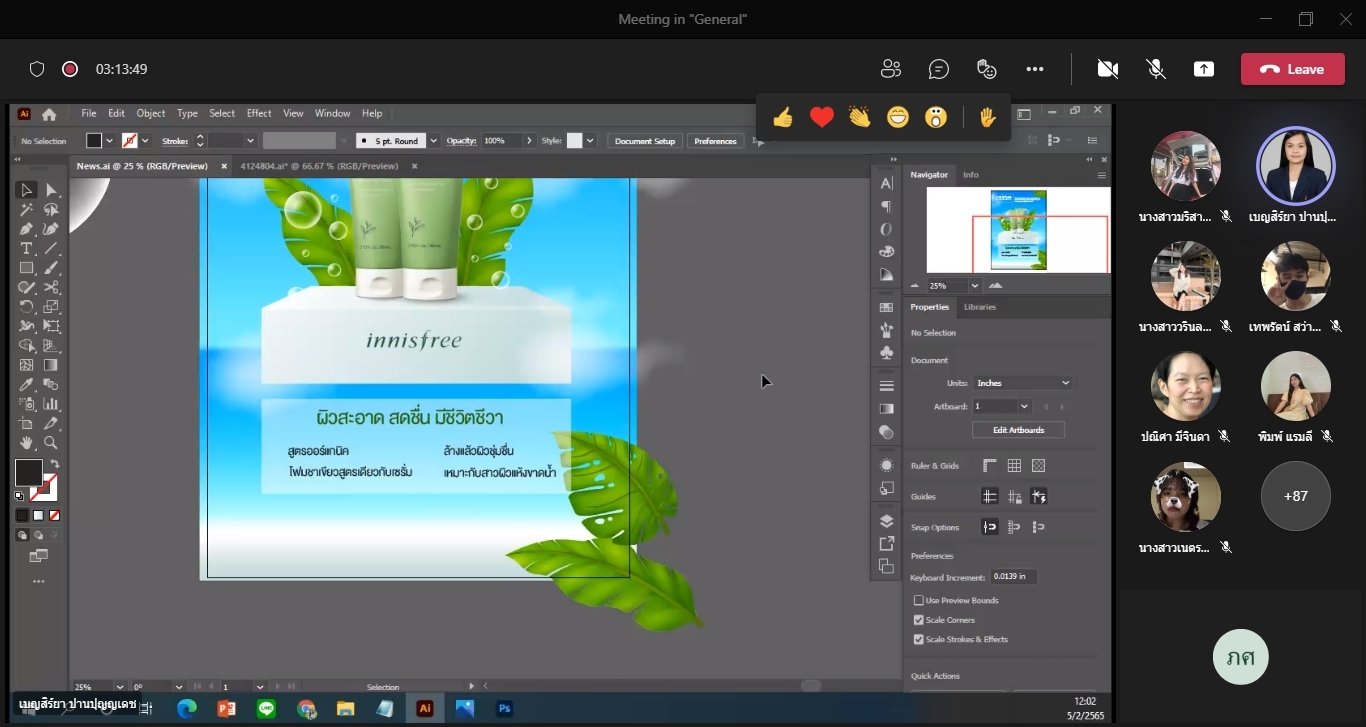The width and height of the screenshot is (1366, 727).
Task: Choose the Lasso tool
Action: coord(51,210)
